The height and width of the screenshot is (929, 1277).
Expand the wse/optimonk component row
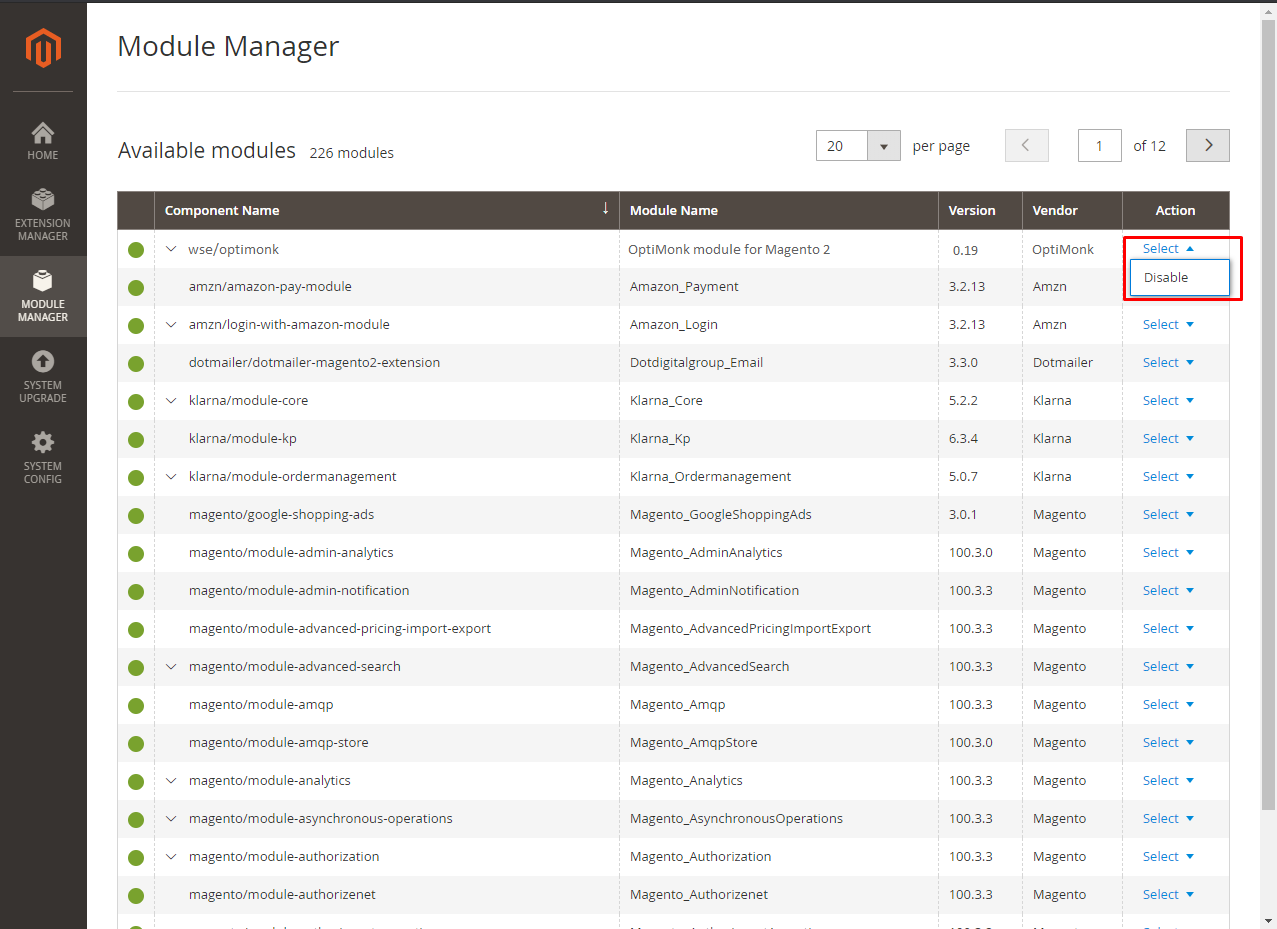pyautogui.click(x=171, y=249)
